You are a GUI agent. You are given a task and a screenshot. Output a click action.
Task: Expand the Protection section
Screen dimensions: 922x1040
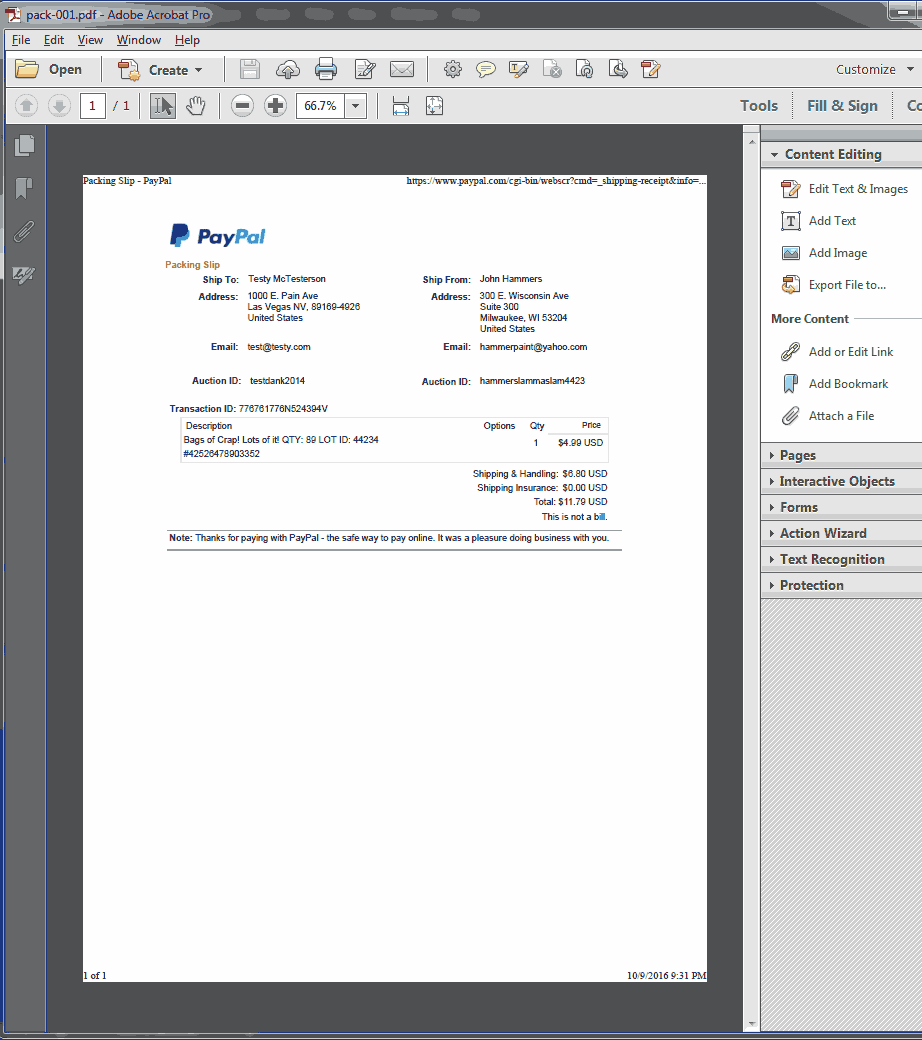(x=841, y=585)
